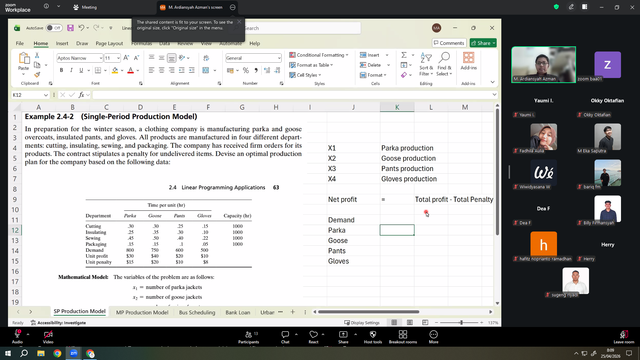Click the Comments button

449,43
